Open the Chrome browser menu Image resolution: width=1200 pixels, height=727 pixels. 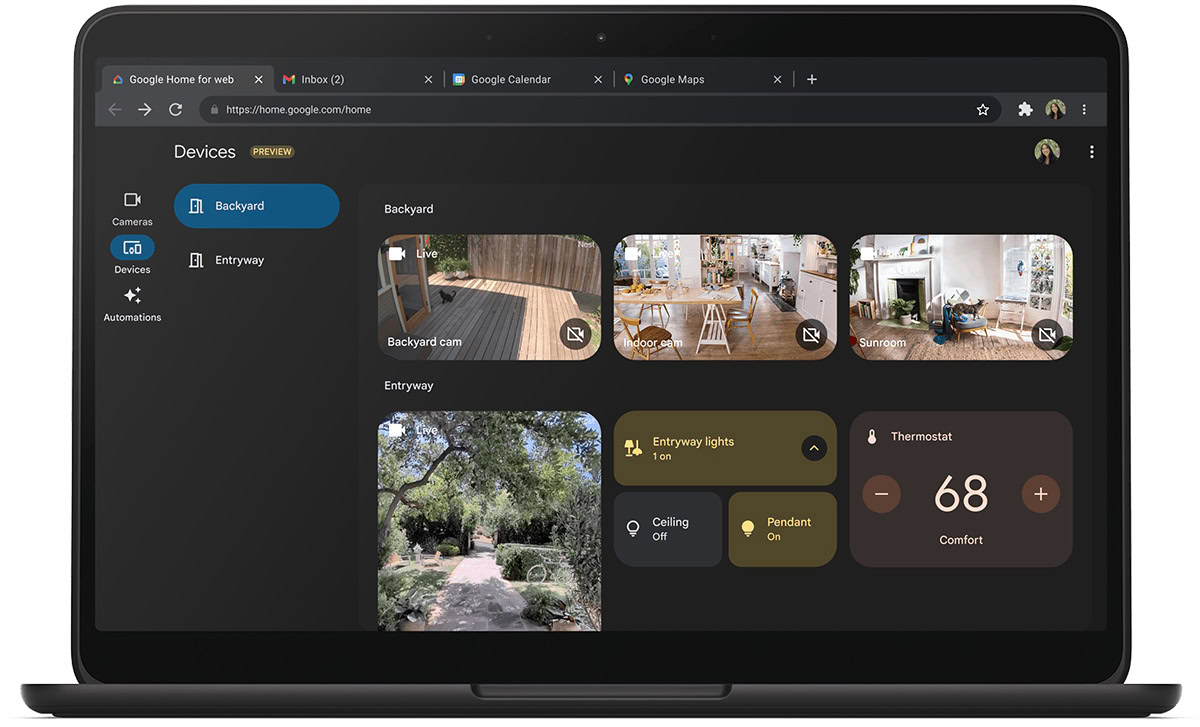1084,110
